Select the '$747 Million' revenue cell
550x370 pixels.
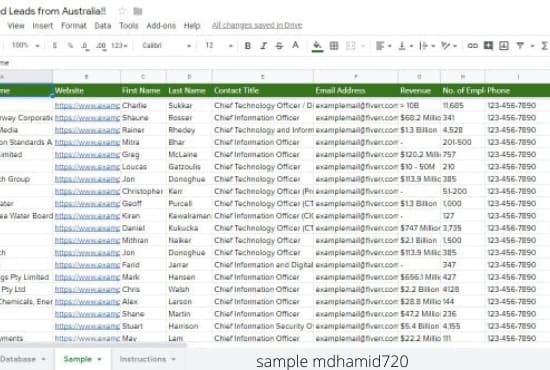[420, 228]
